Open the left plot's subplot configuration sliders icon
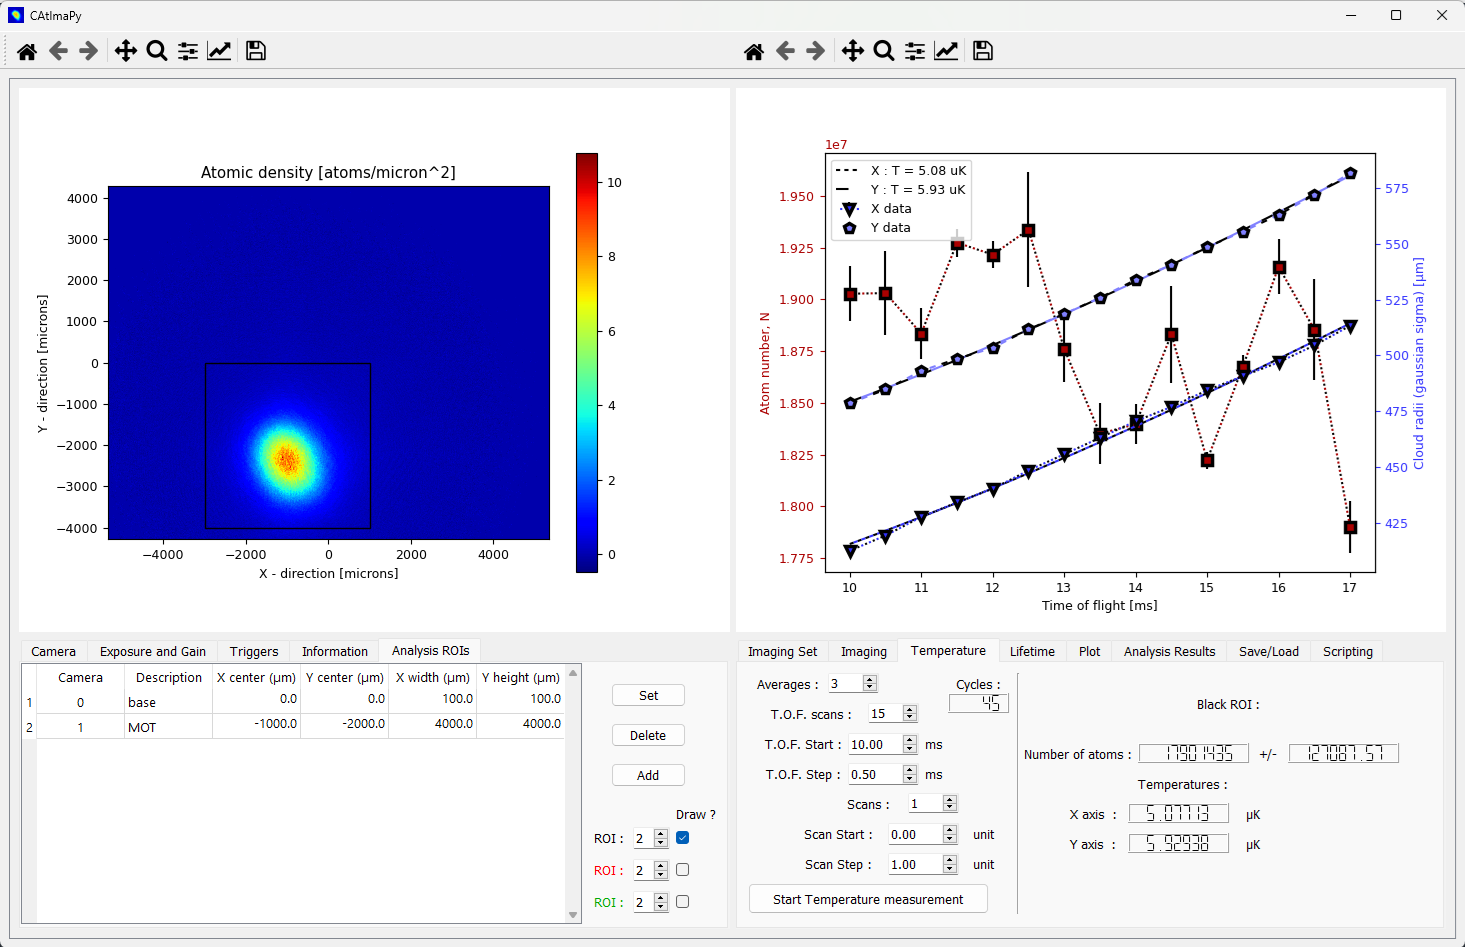This screenshot has width=1465, height=947. click(188, 51)
